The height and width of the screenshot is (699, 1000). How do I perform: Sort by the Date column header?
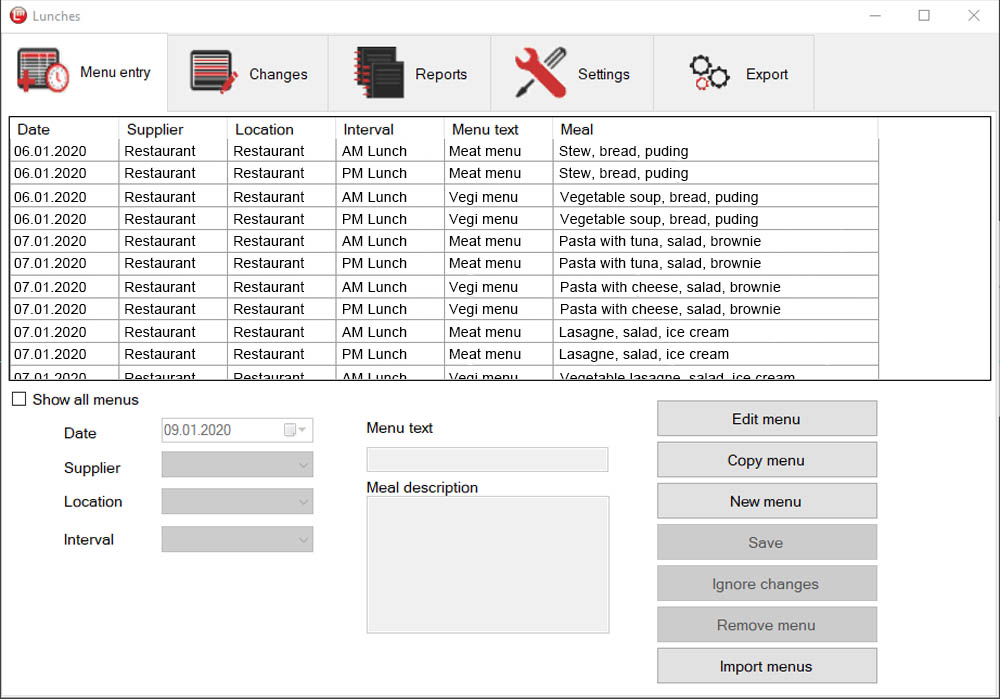pos(64,129)
